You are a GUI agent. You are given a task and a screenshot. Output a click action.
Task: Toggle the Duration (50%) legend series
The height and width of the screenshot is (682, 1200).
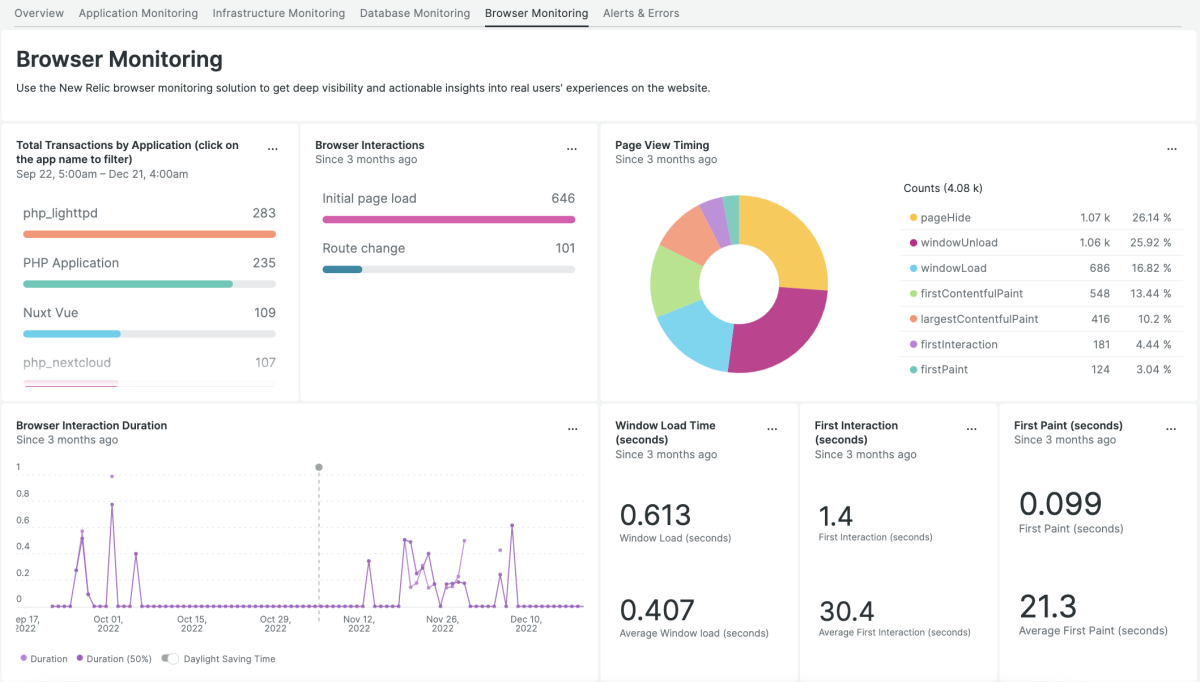115,659
